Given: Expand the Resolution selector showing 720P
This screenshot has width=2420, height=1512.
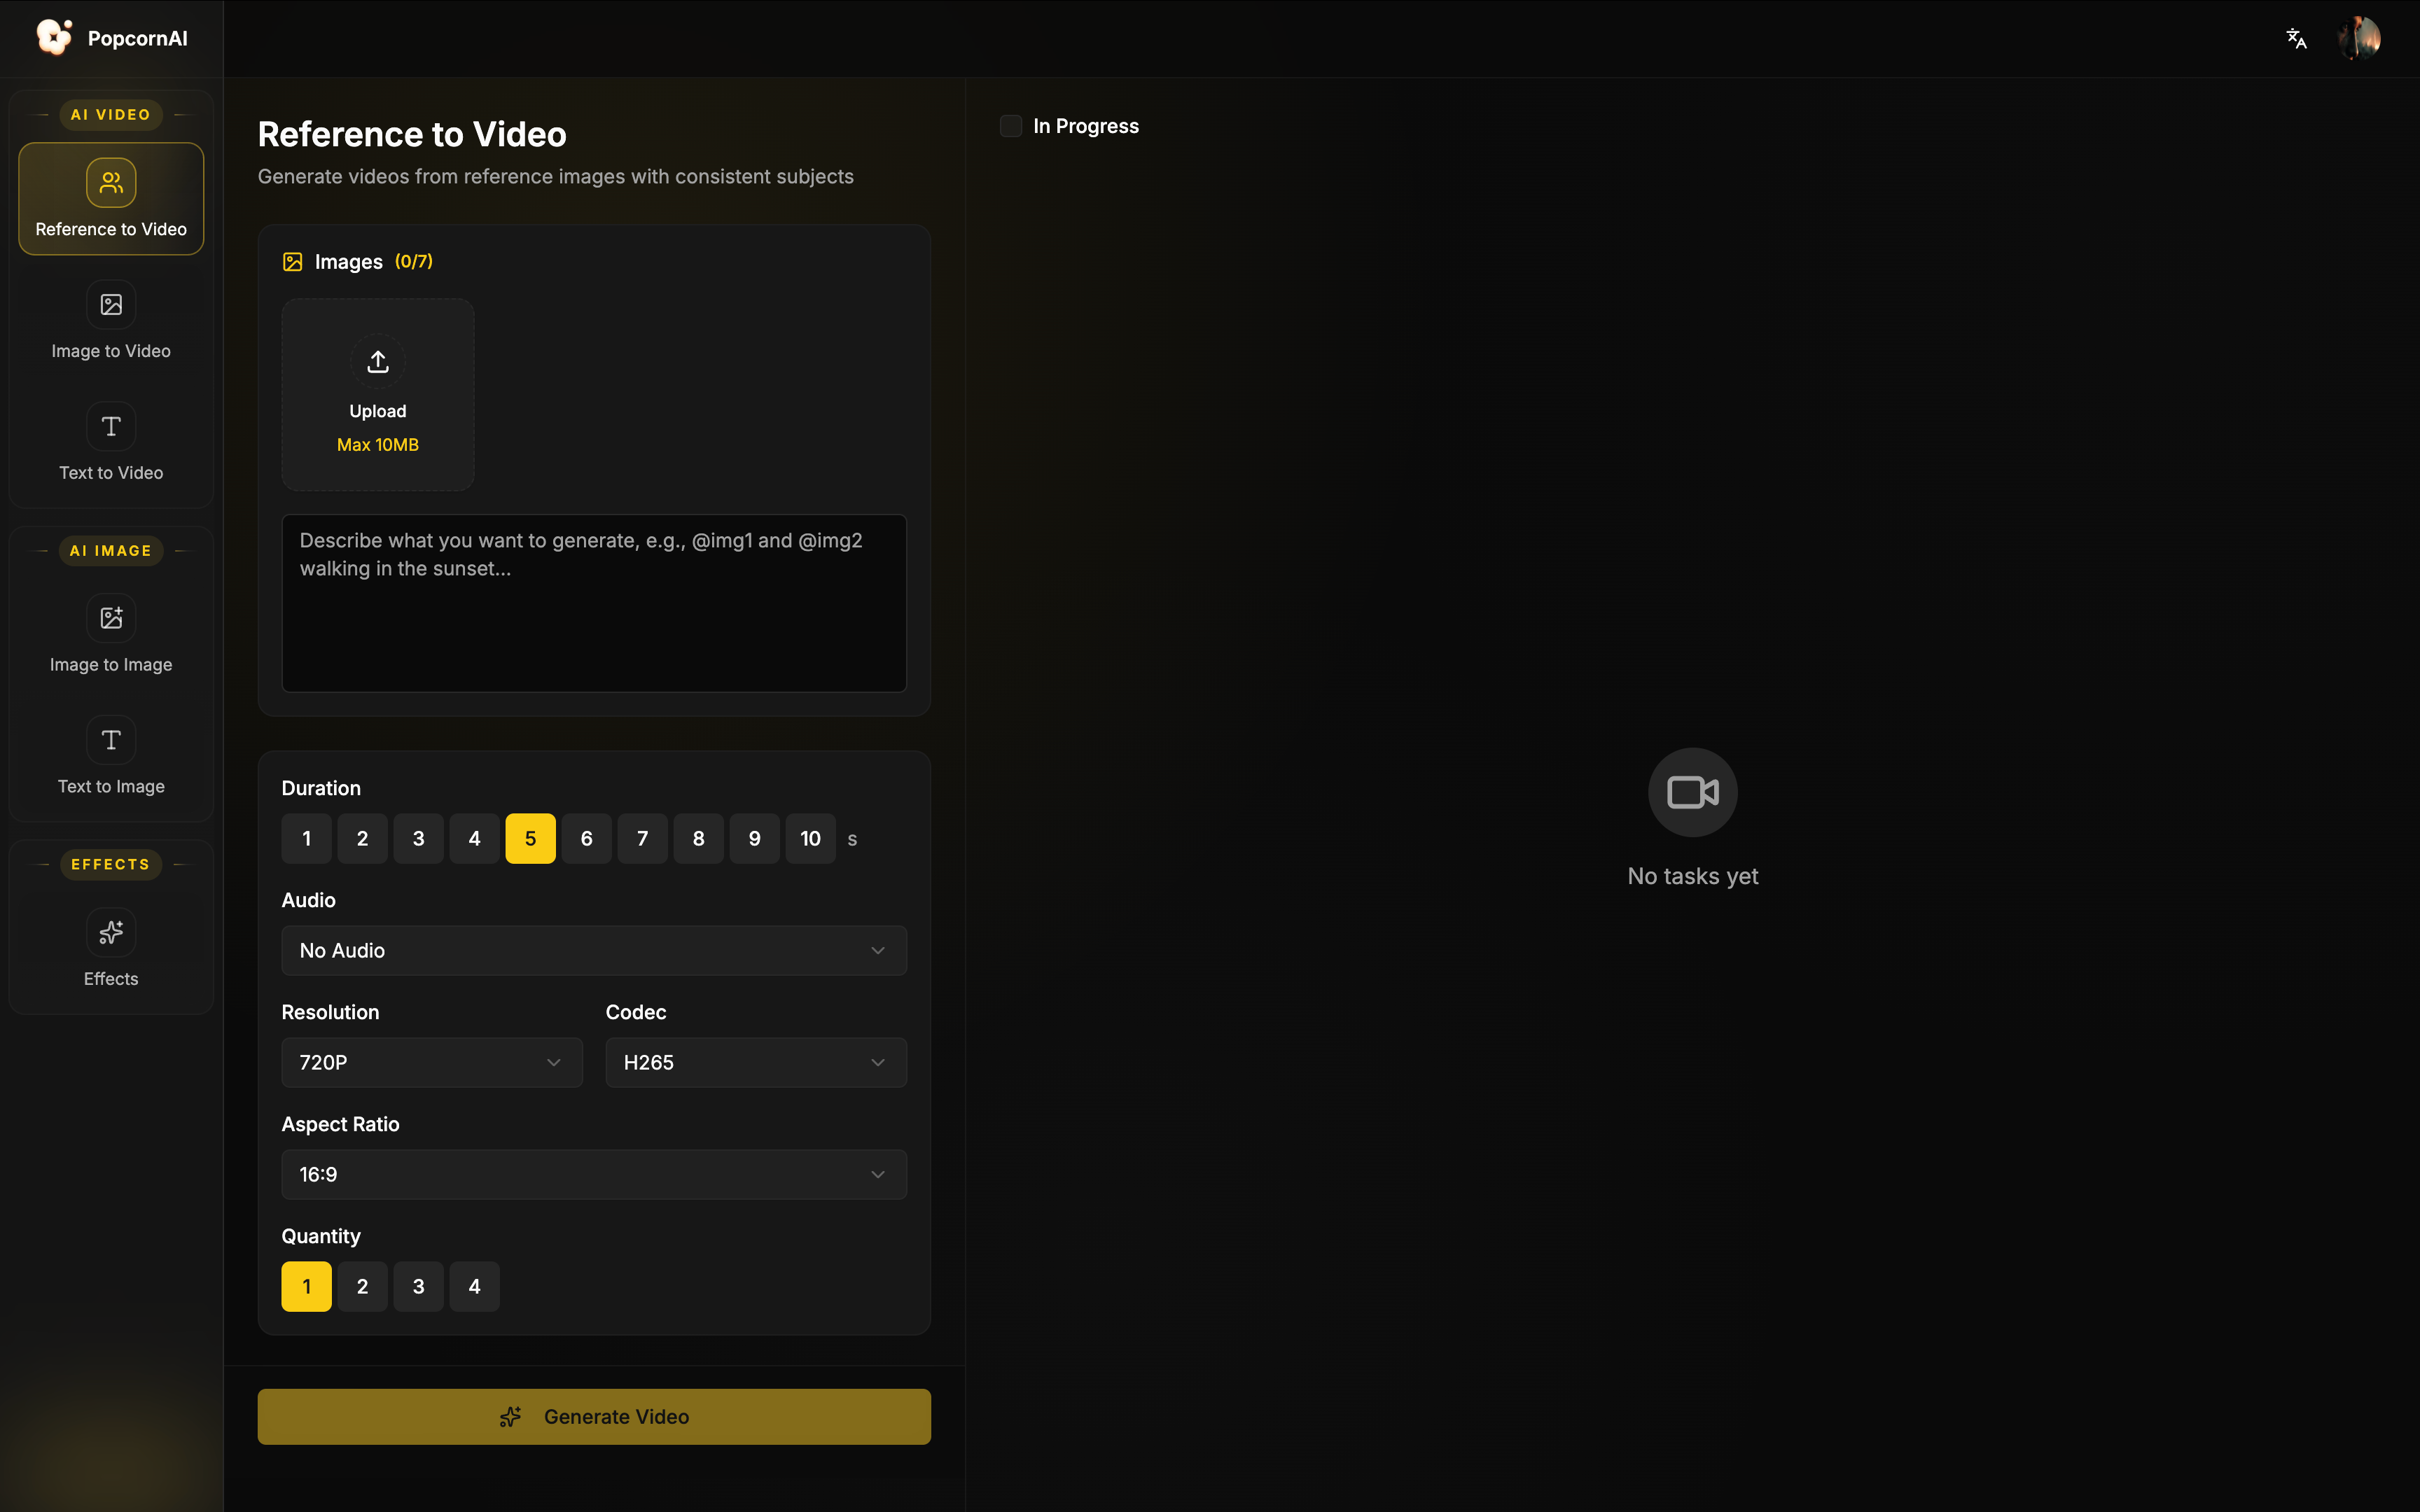Looking at the screenshot, I should click(431, 1062).
